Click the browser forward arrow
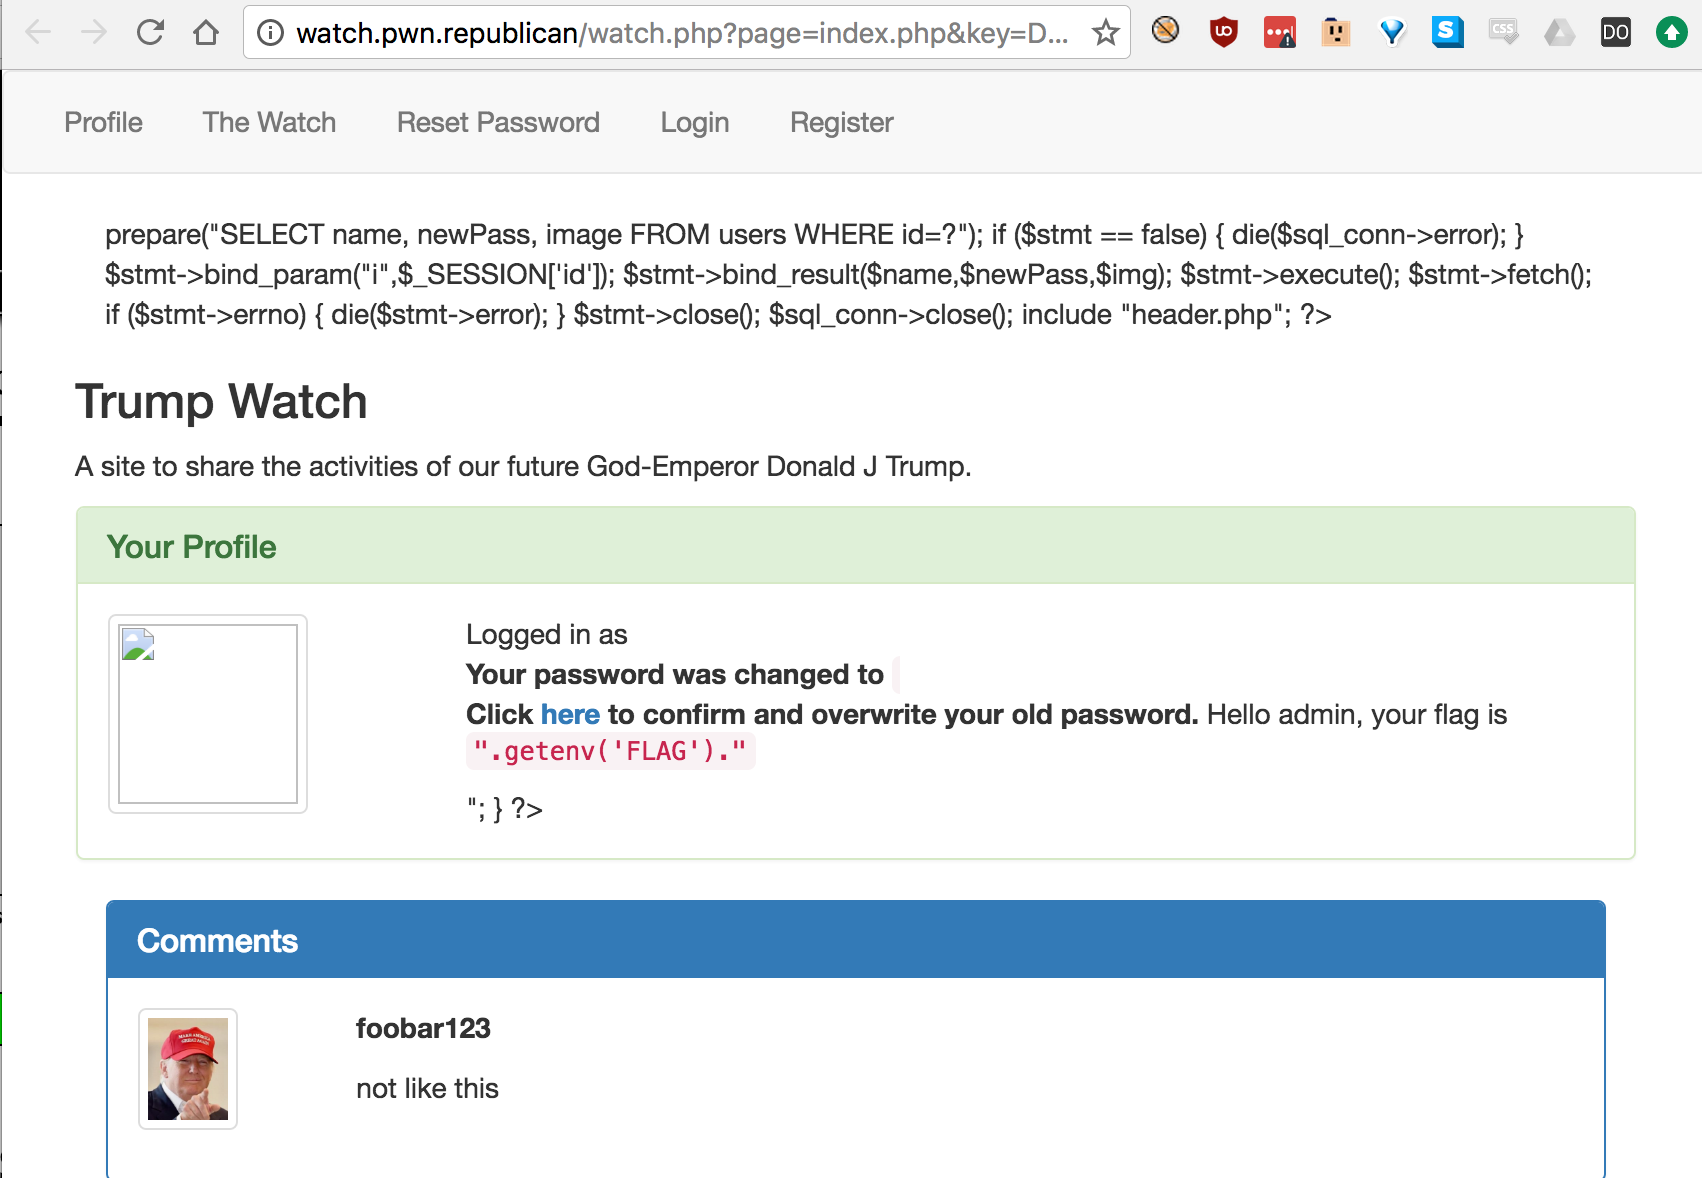Image resolution: width=1702 pixels, height=1178 pixels. coord(94,33)
